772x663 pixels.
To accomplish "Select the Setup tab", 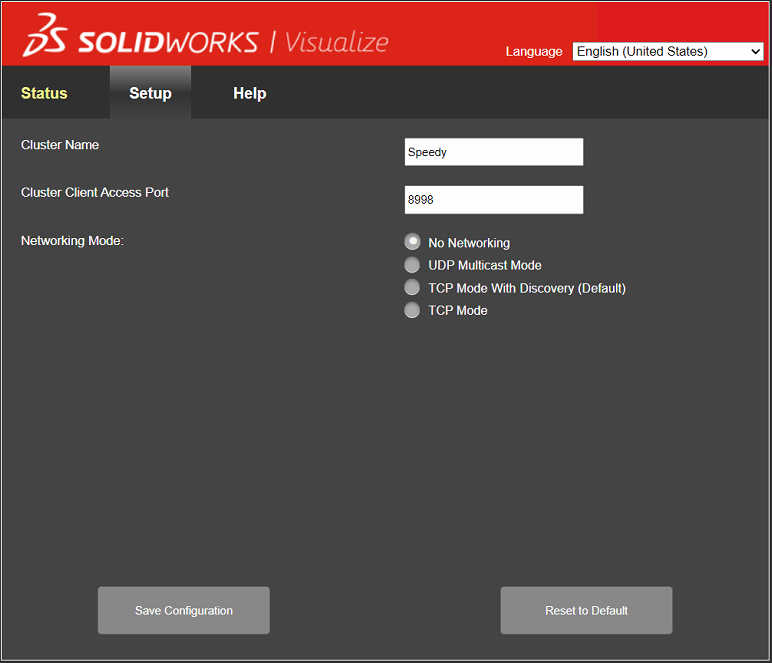I will point(150,93).
